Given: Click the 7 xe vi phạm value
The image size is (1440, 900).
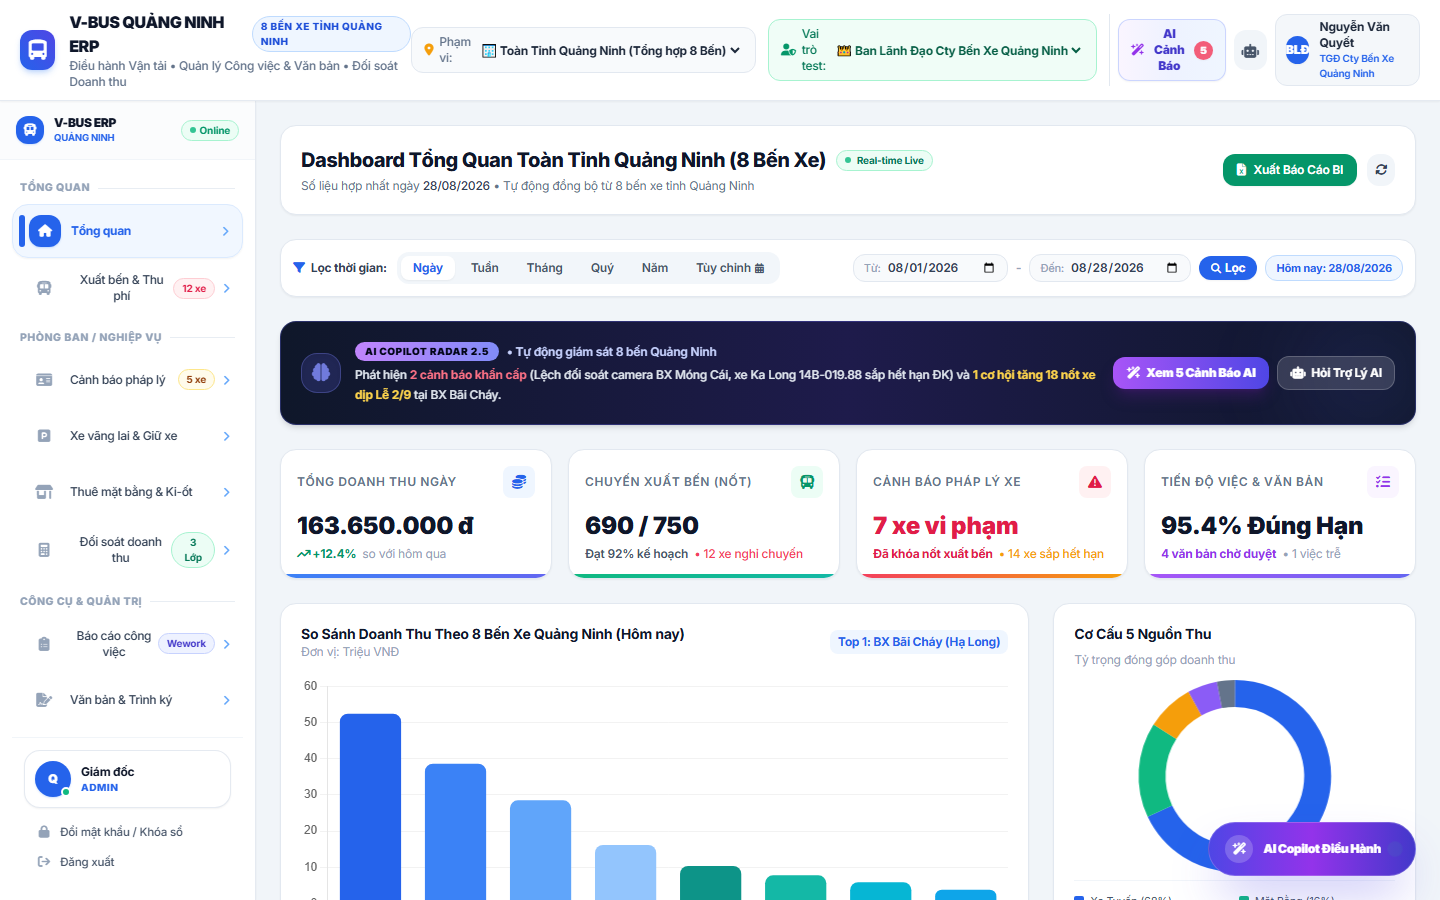Looking at the screenshot, I should [945, 526].
